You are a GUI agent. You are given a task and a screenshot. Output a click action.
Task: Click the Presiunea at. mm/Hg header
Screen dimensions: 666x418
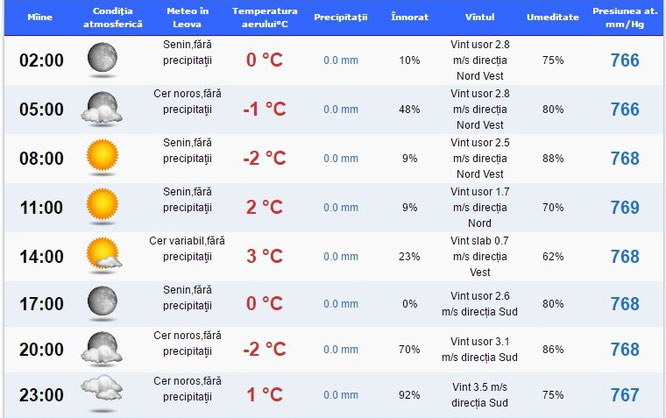pos(625,17)
